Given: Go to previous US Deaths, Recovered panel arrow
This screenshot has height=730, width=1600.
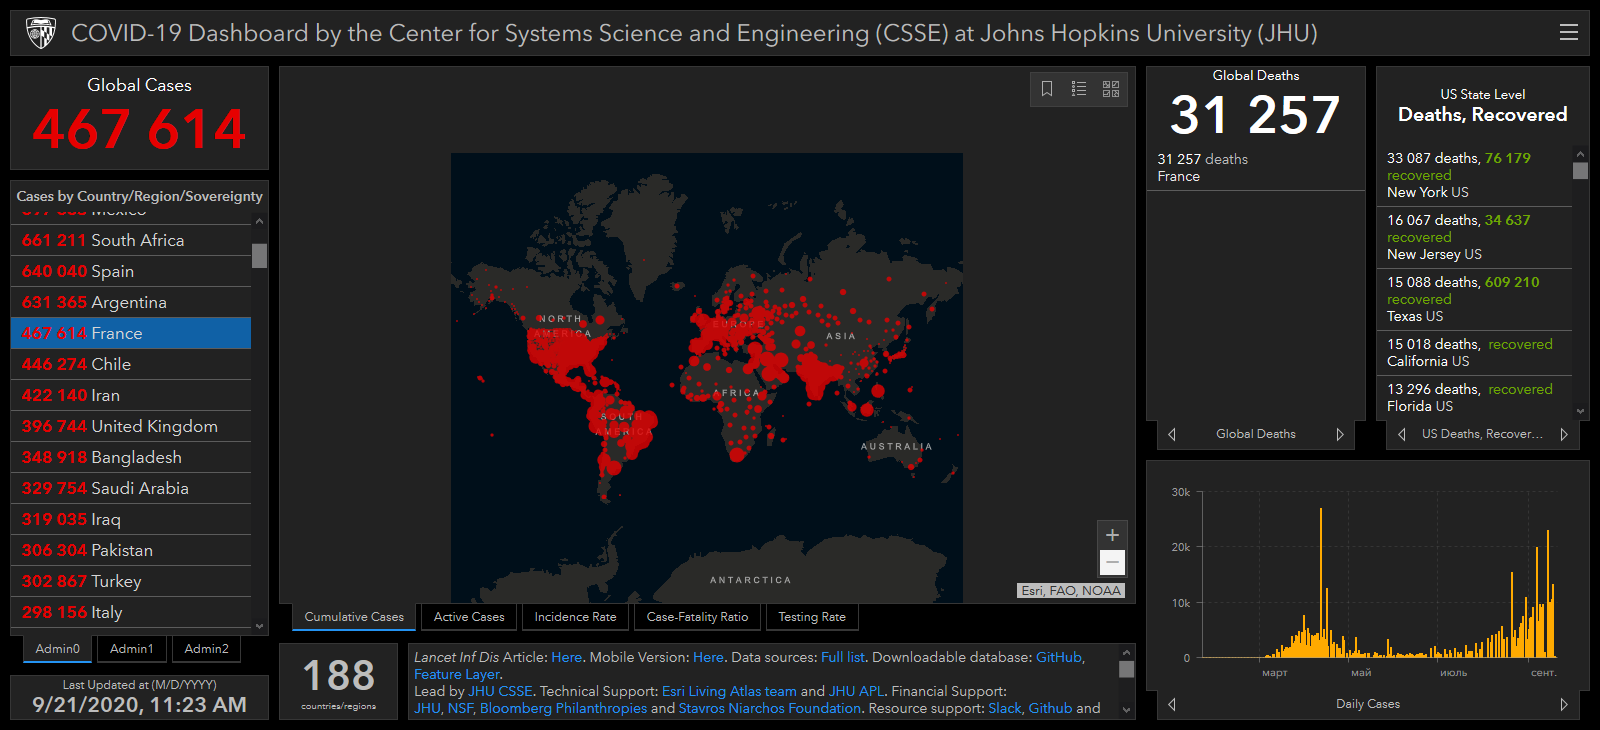Looking at the screenshot, I should click(x=1402, y=434).
